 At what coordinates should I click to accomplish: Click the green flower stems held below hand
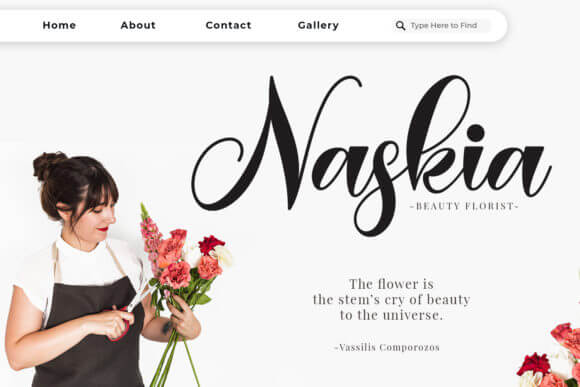click(174, 359)
